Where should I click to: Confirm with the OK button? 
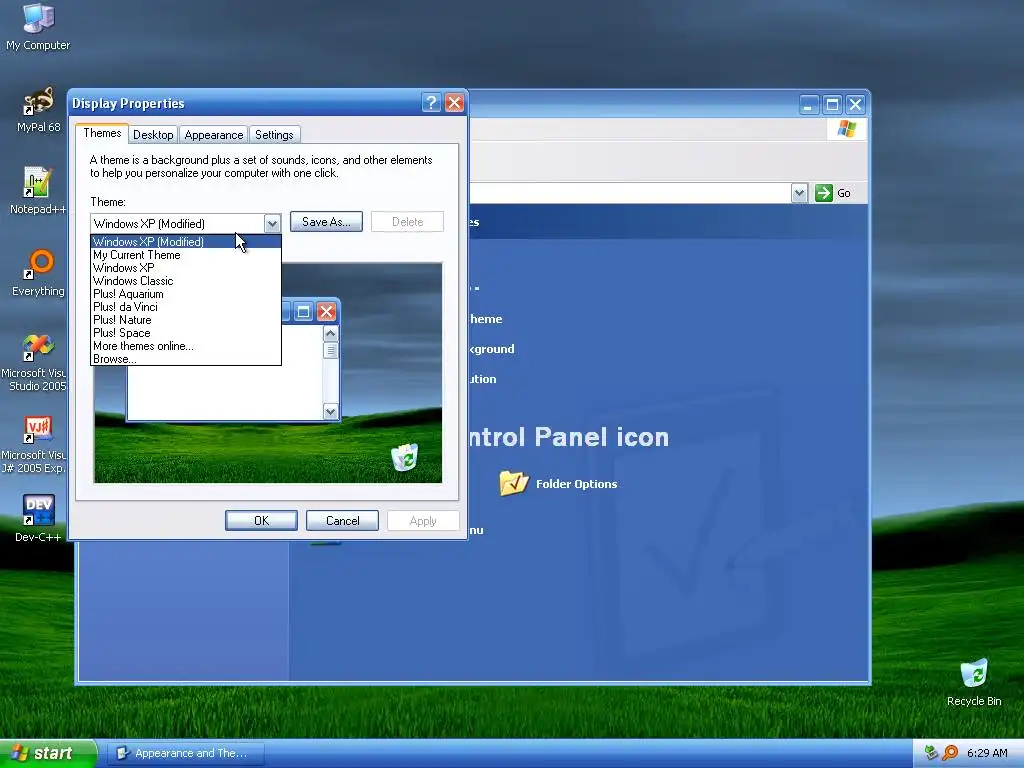pos(261,520)
